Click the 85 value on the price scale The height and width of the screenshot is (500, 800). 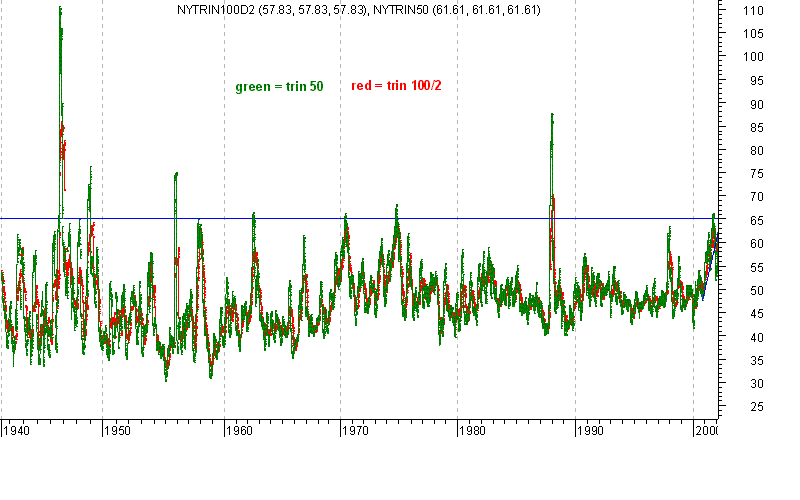tap(757, 128)
